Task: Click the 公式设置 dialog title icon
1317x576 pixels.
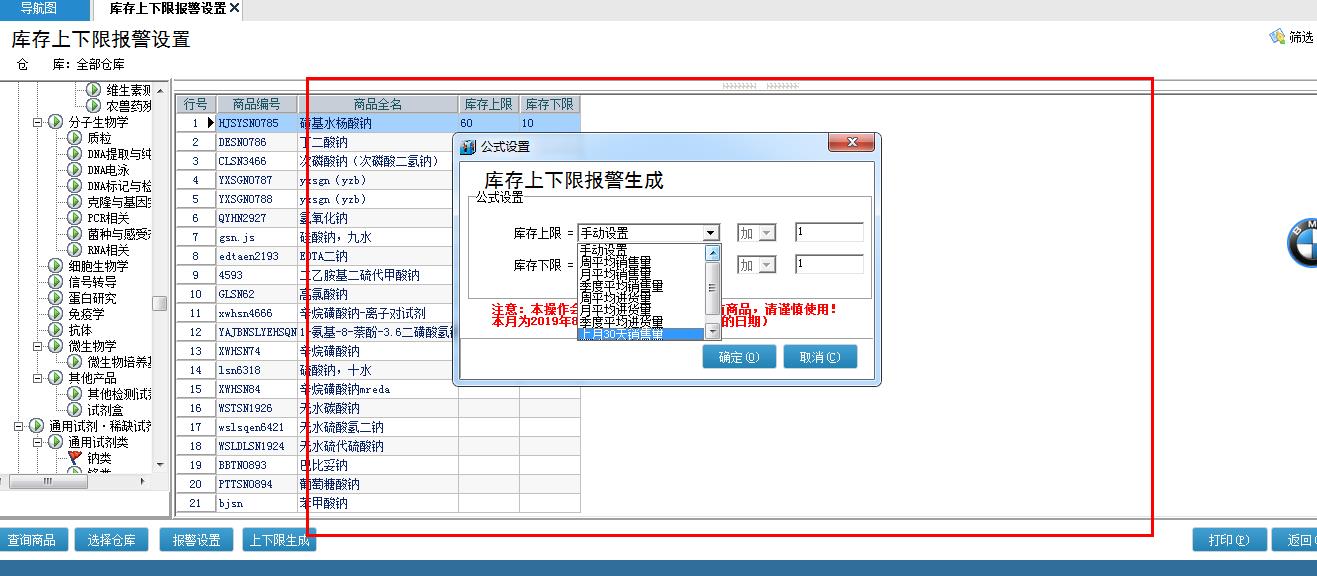Action: pyautogui.click(x=467, y=146)
